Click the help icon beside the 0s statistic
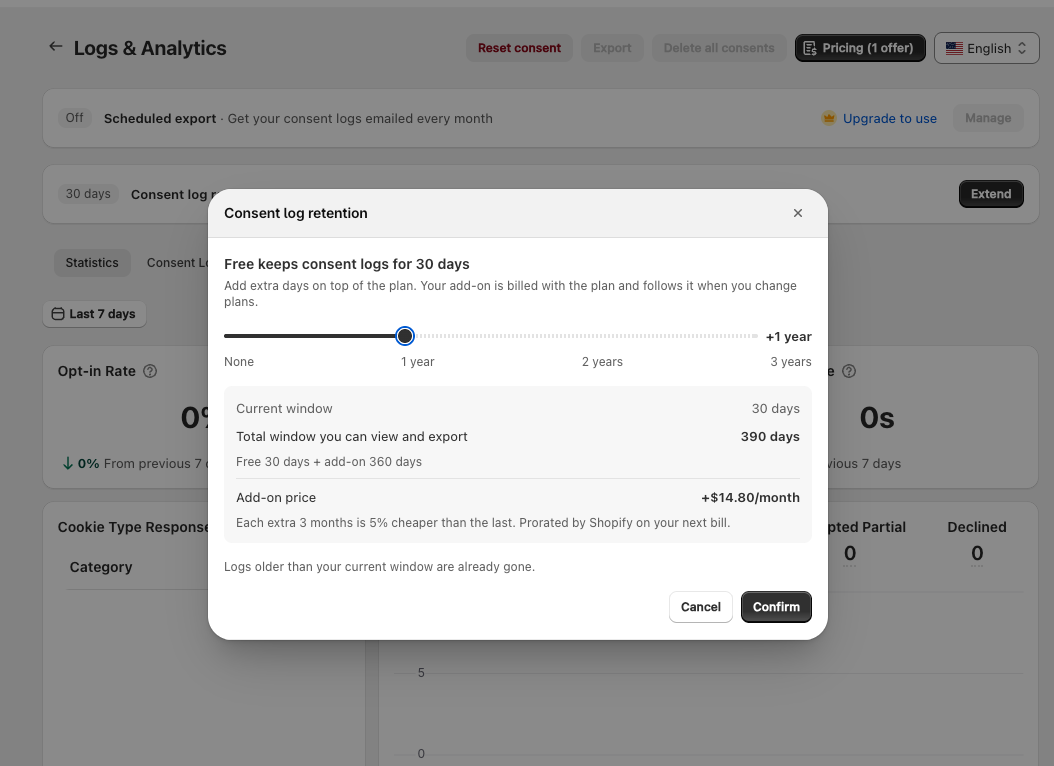 click(849, 371)
